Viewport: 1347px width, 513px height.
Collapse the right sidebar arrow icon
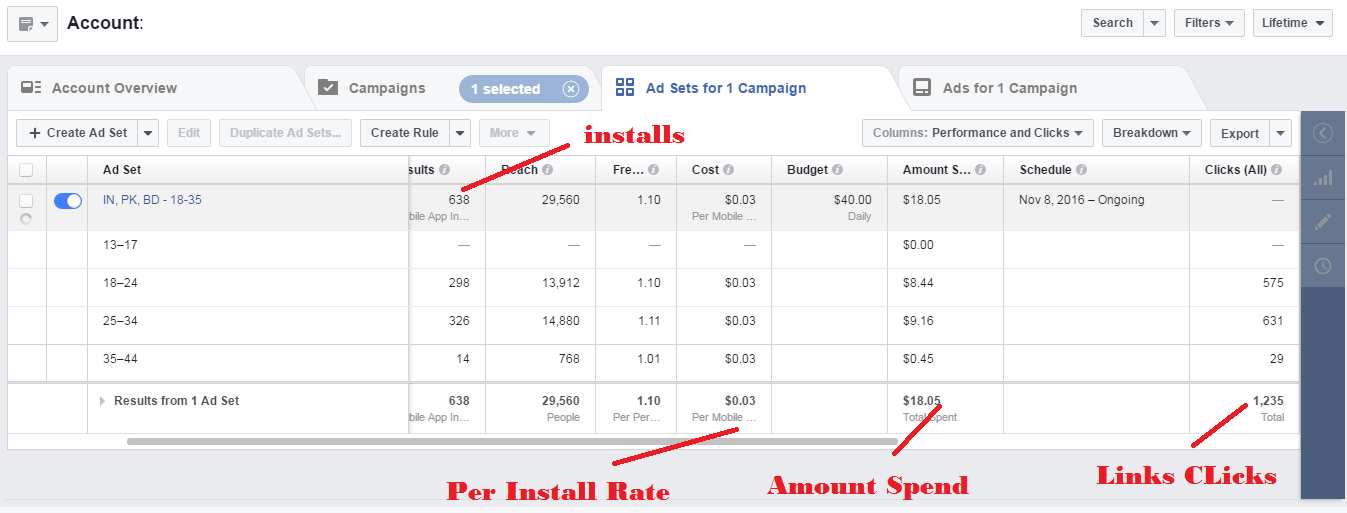click(x=1323, y=133)
